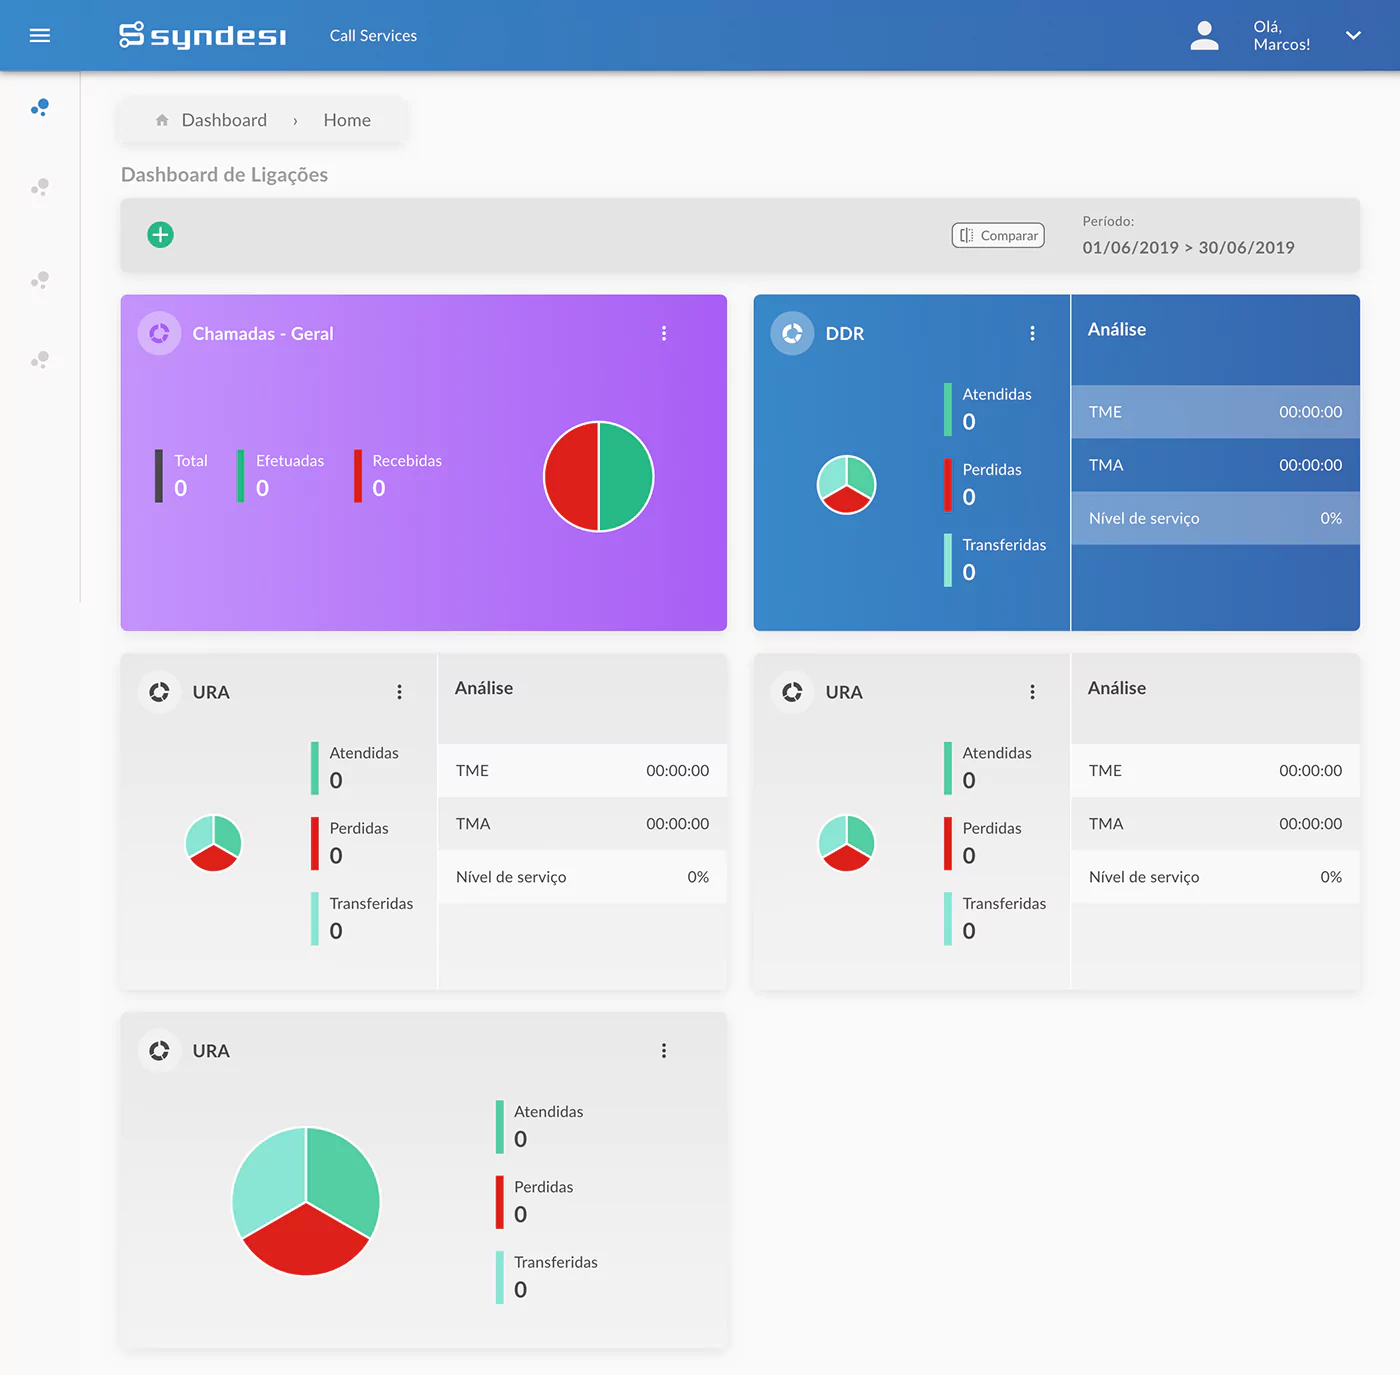
Task: Click the Comparar button
Action: point(998,236)
